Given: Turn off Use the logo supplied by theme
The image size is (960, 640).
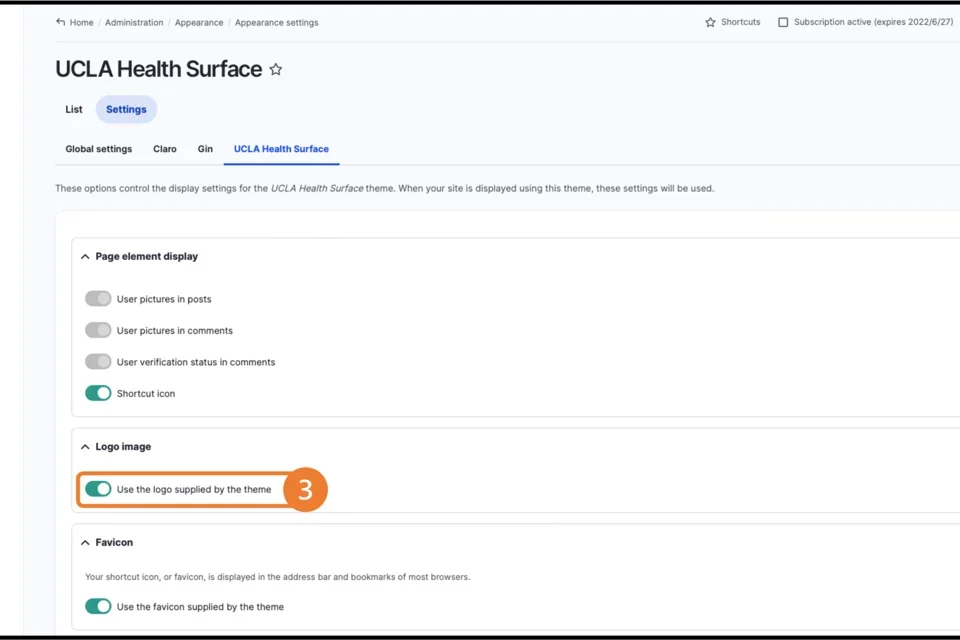Looking at the screenshot, I should (x=98, y=489).
